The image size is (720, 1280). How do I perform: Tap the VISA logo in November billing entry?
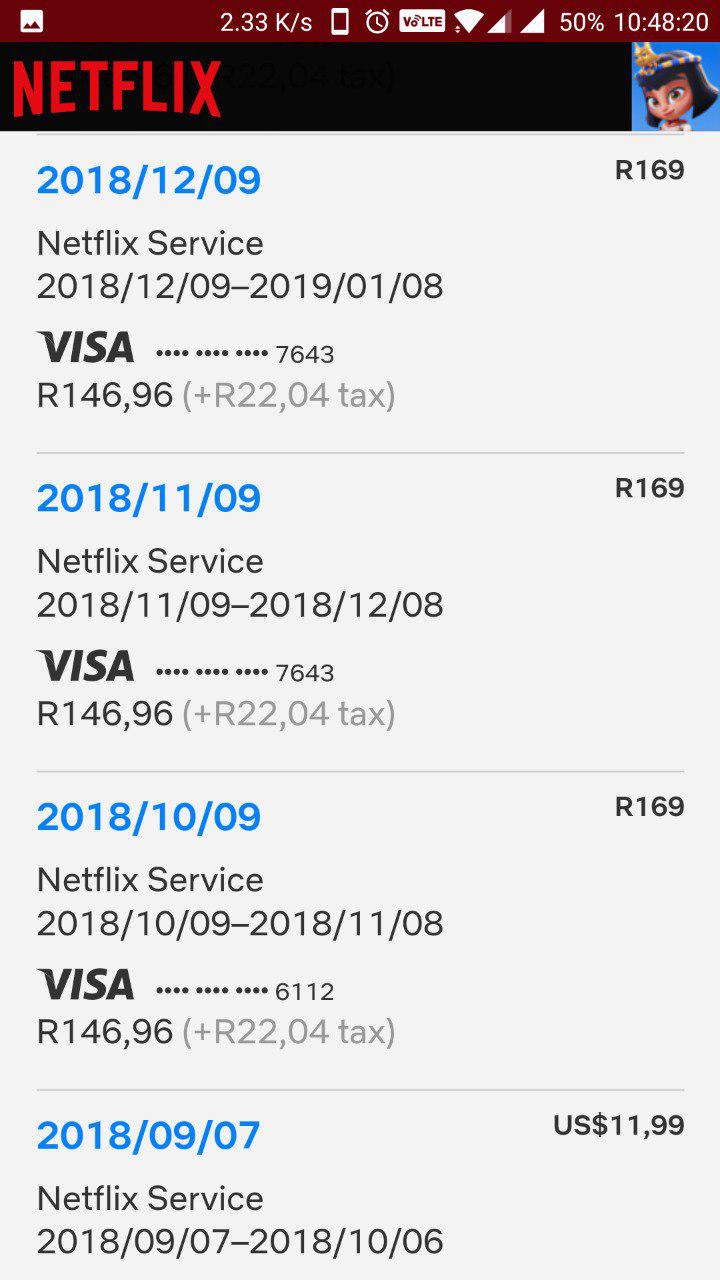86,666
